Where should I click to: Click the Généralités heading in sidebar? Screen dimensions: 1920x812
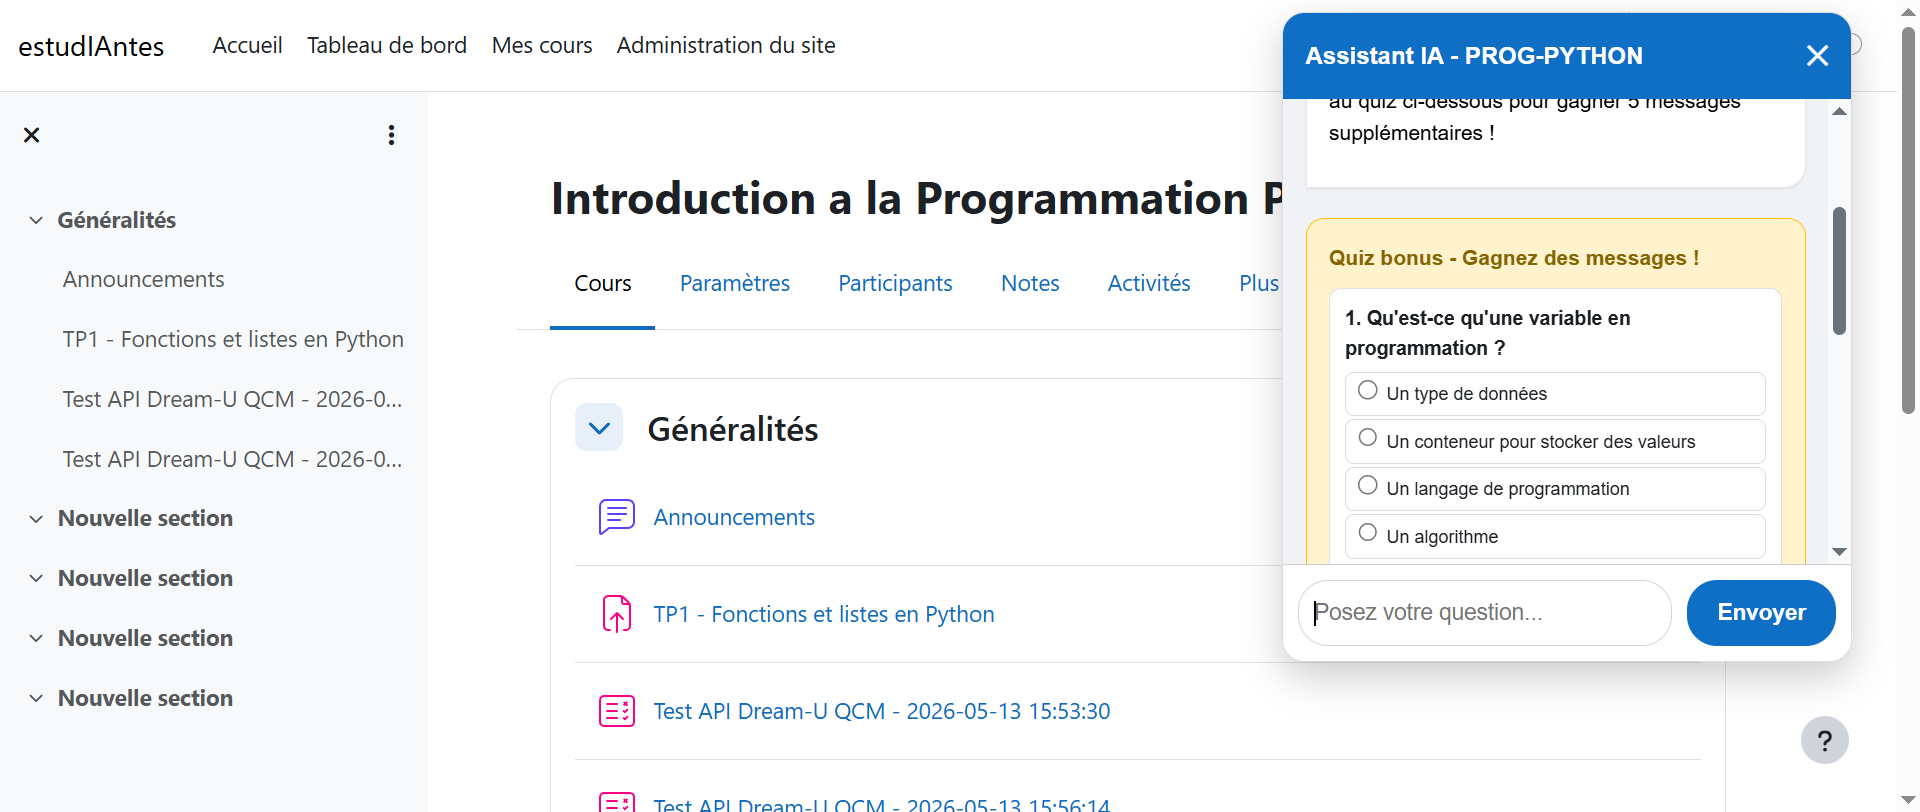pyautogui.click(x=117, y=220)
